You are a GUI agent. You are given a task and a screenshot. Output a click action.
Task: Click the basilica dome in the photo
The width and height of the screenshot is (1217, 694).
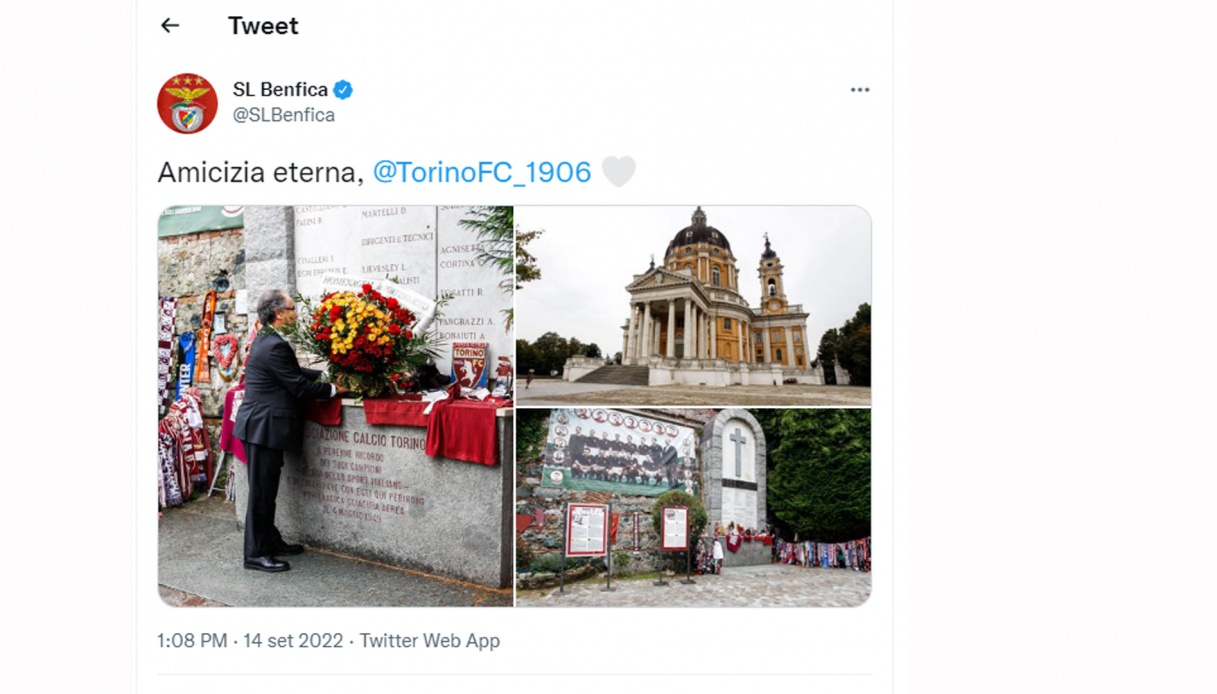pos(698,234)
